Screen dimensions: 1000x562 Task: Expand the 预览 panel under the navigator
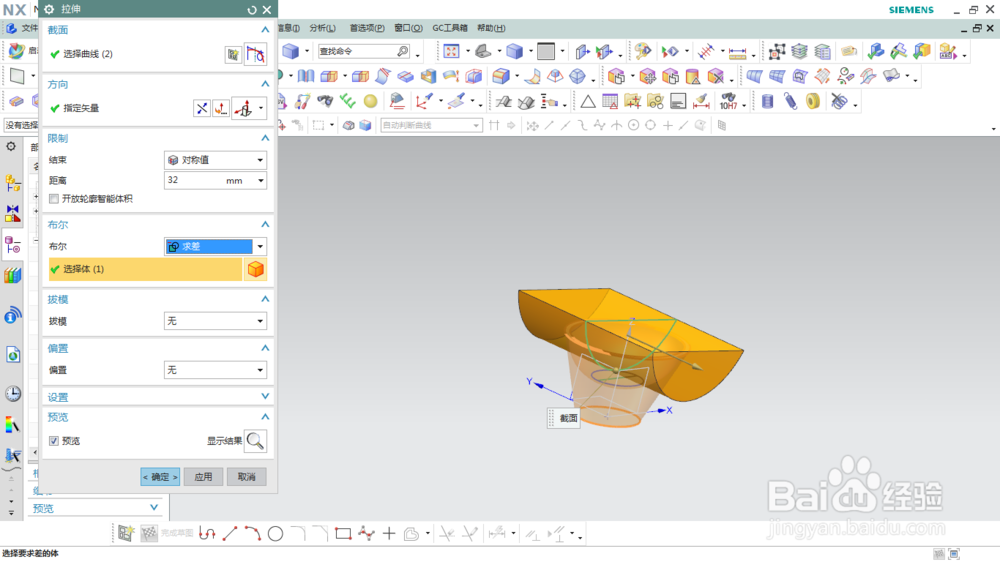154,508
